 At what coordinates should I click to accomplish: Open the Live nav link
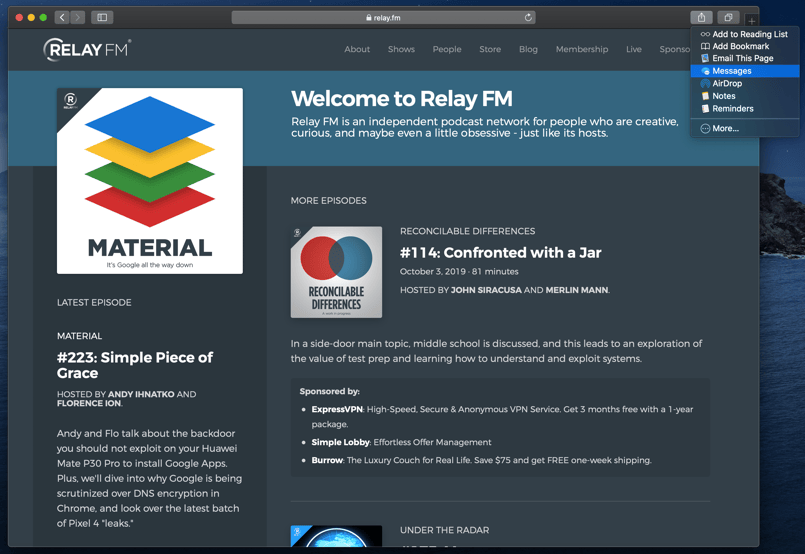634,49
